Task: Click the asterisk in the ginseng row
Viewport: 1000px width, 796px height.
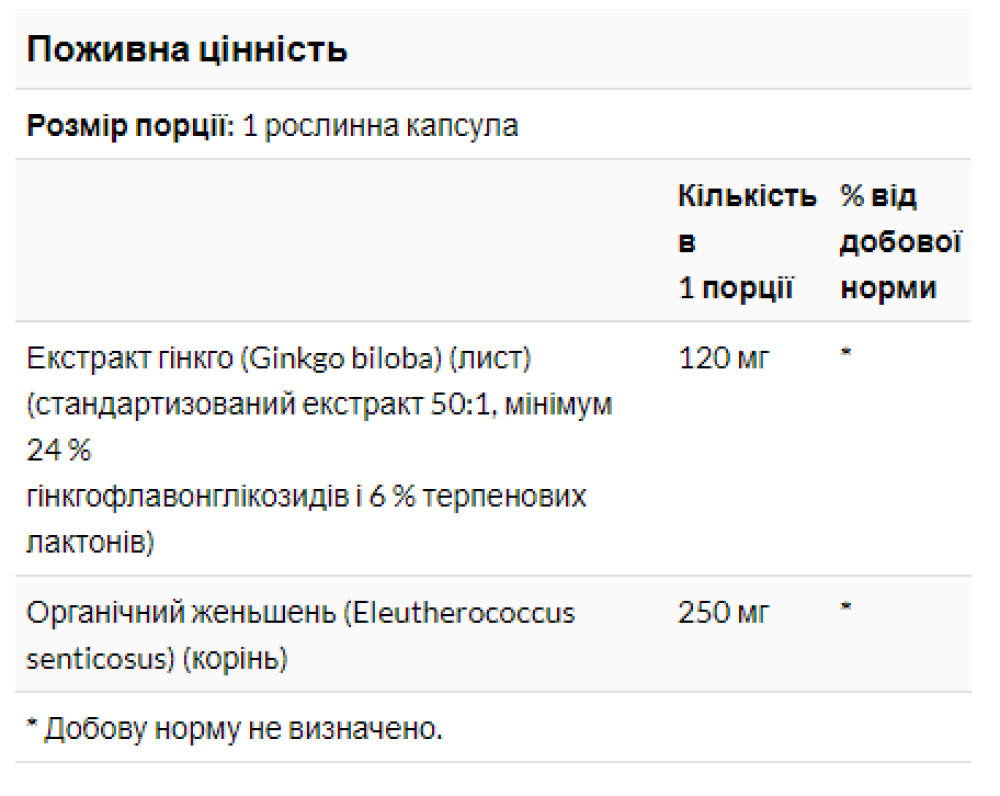Action: [846, 609]
